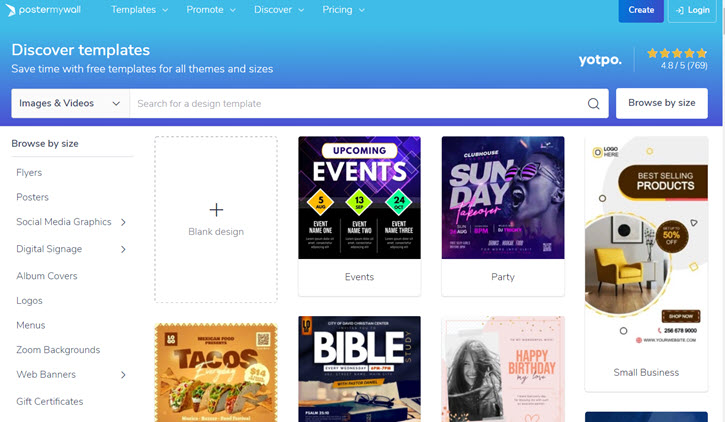
Task: Click the search magnifier icon
Action: [x=594, y=104]
